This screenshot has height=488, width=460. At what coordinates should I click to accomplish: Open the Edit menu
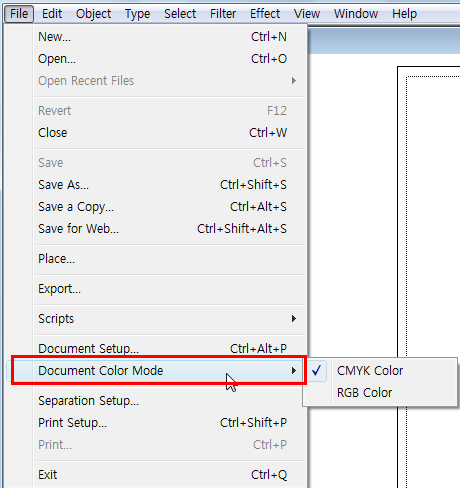pyautogui.click(x=52, y=14)
